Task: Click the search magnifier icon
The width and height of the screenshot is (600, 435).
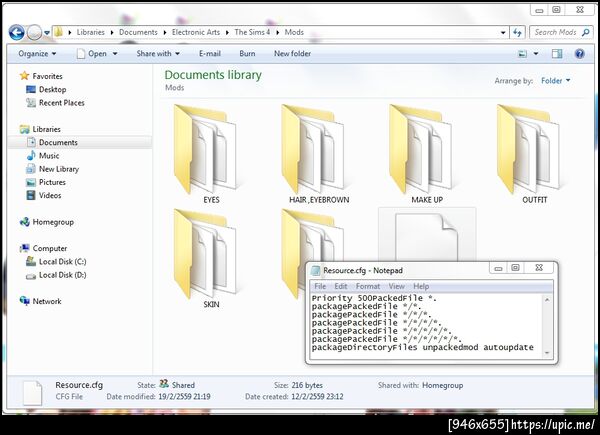Action: [x=585, y=33]
